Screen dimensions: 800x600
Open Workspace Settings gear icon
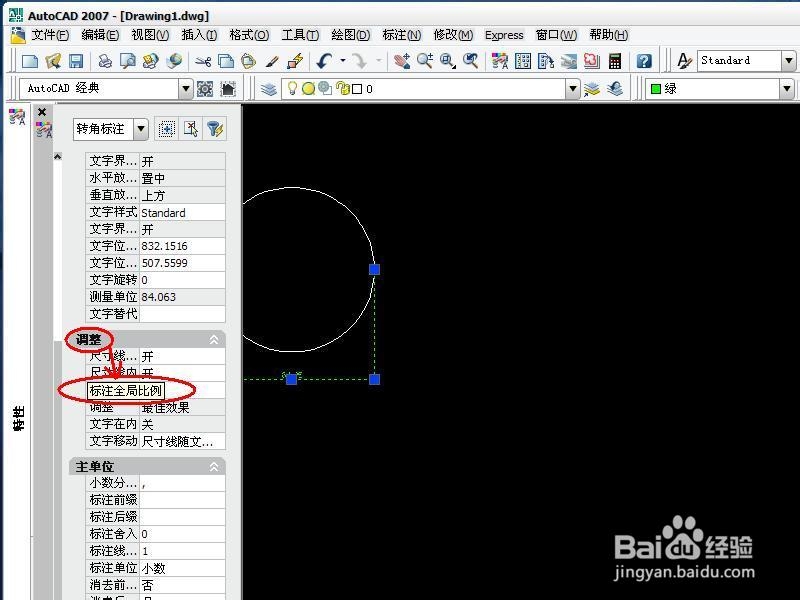205,89
